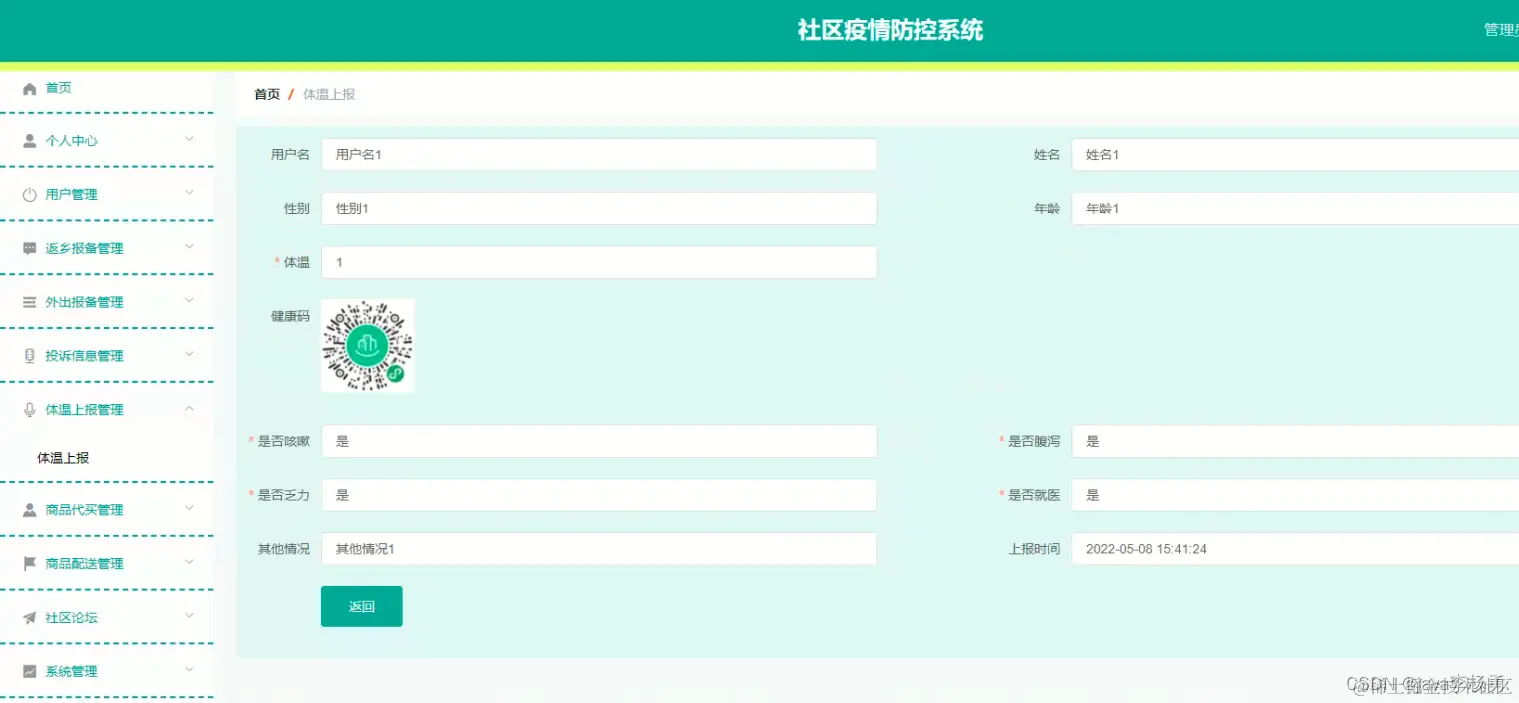Click the 体温上报 breadcrumb text
The height and width of the screenshot is (703, 1519).
click(x=329, y=94)
